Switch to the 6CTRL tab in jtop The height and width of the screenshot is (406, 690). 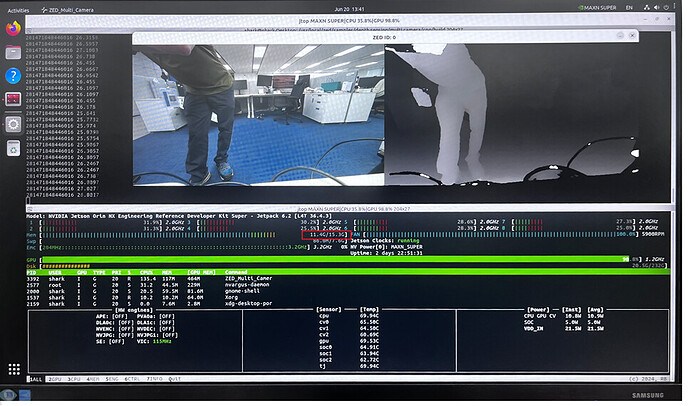tap(132, 379)
